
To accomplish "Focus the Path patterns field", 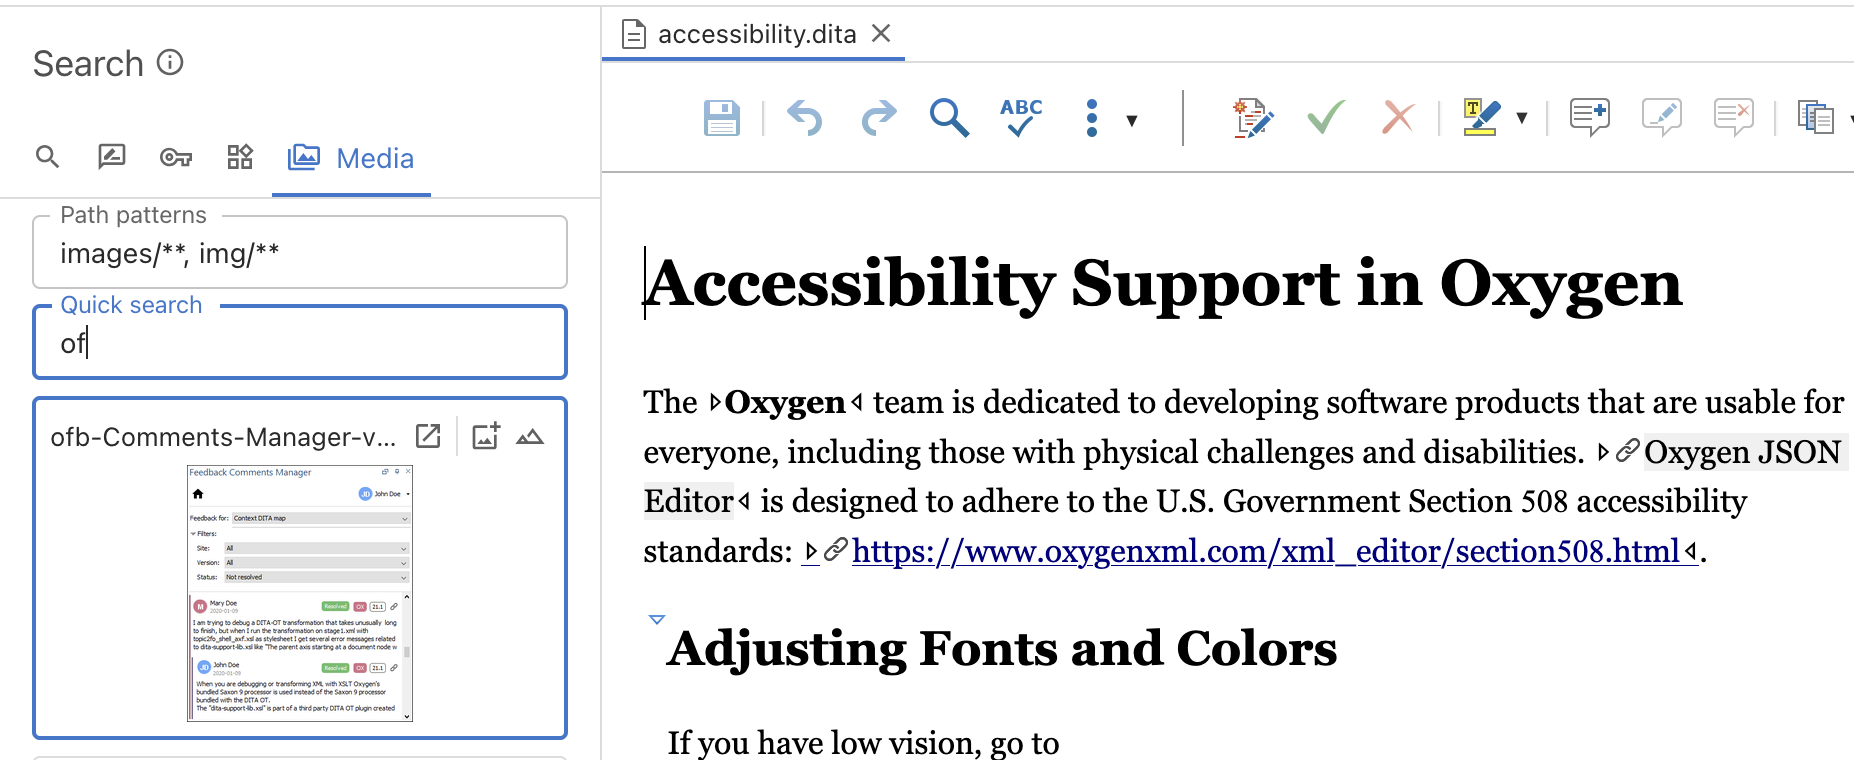I will (300, 254).
